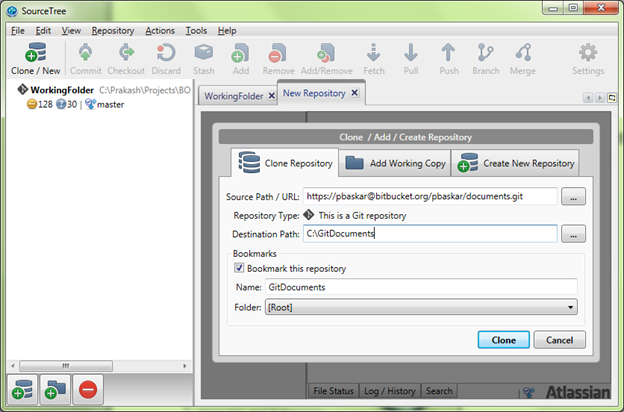Click the Atlassian logo

tap(578, 392)
